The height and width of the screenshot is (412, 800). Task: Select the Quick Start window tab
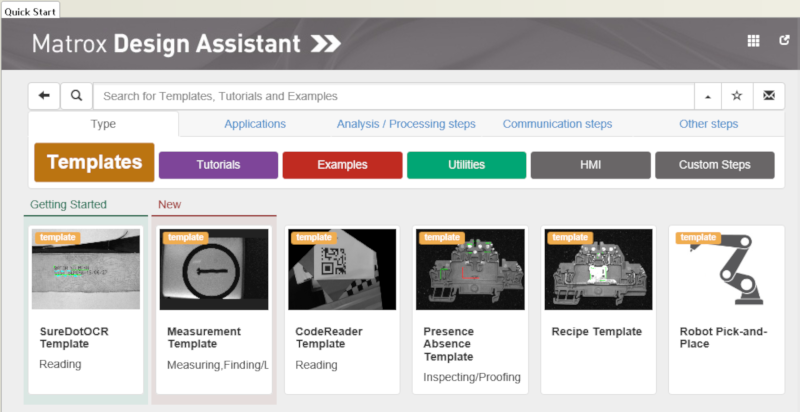pyautogui.click(x=30, y=10)
